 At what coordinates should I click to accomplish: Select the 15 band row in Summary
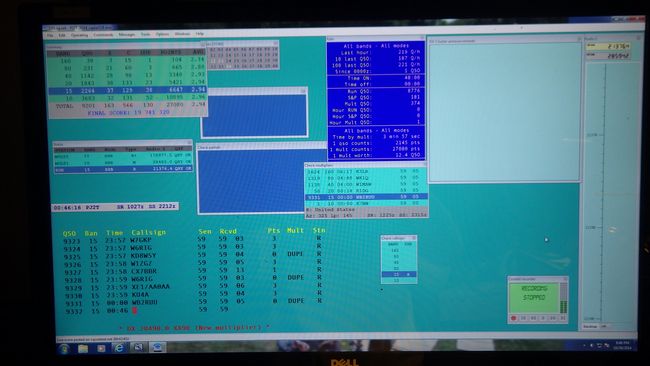[127, 90]
